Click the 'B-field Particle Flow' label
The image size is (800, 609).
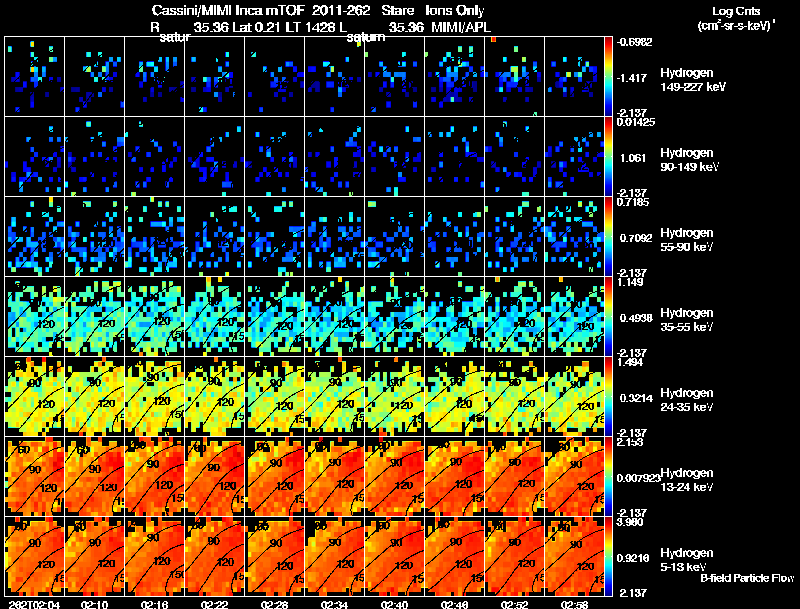point(747,578)
